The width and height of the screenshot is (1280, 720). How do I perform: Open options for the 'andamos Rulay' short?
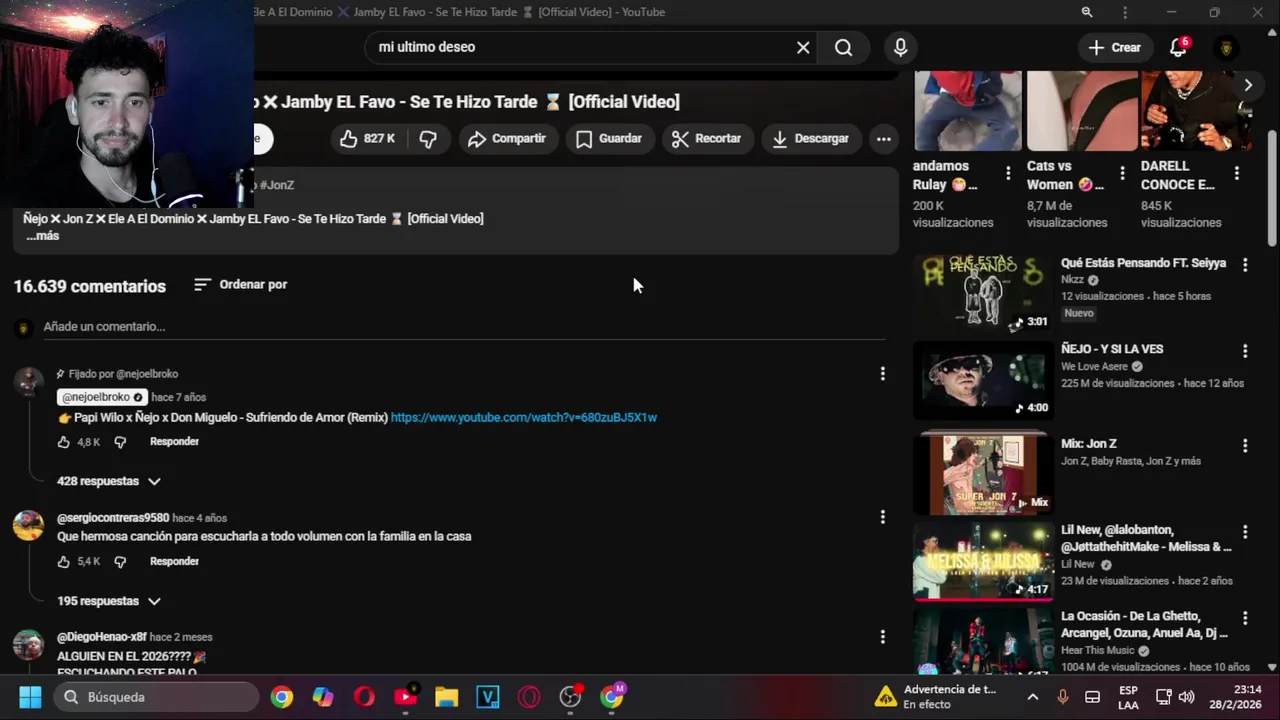(x=1008, y=174)
